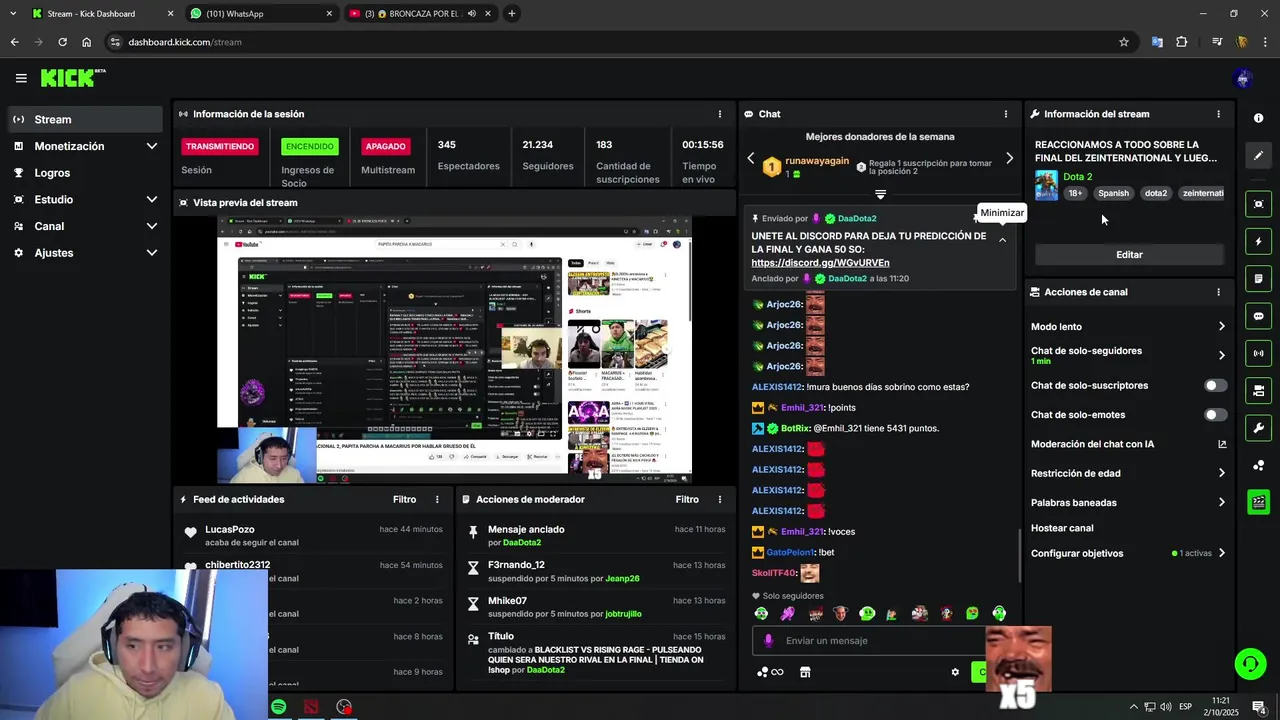Viewport: 1280px width, 720px height.
Task: Select Stream in left navigation
Action: click(x=84, y=119)
